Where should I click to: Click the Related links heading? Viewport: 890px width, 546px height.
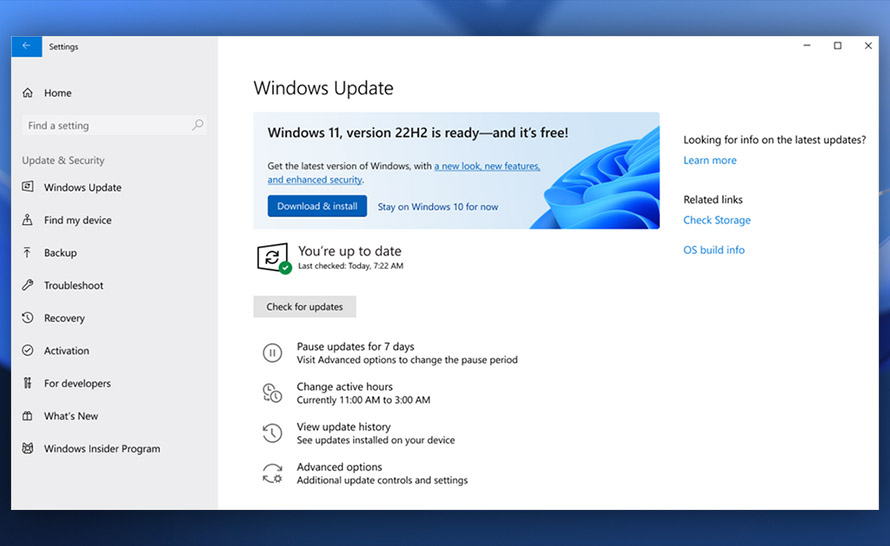[713, 199]
